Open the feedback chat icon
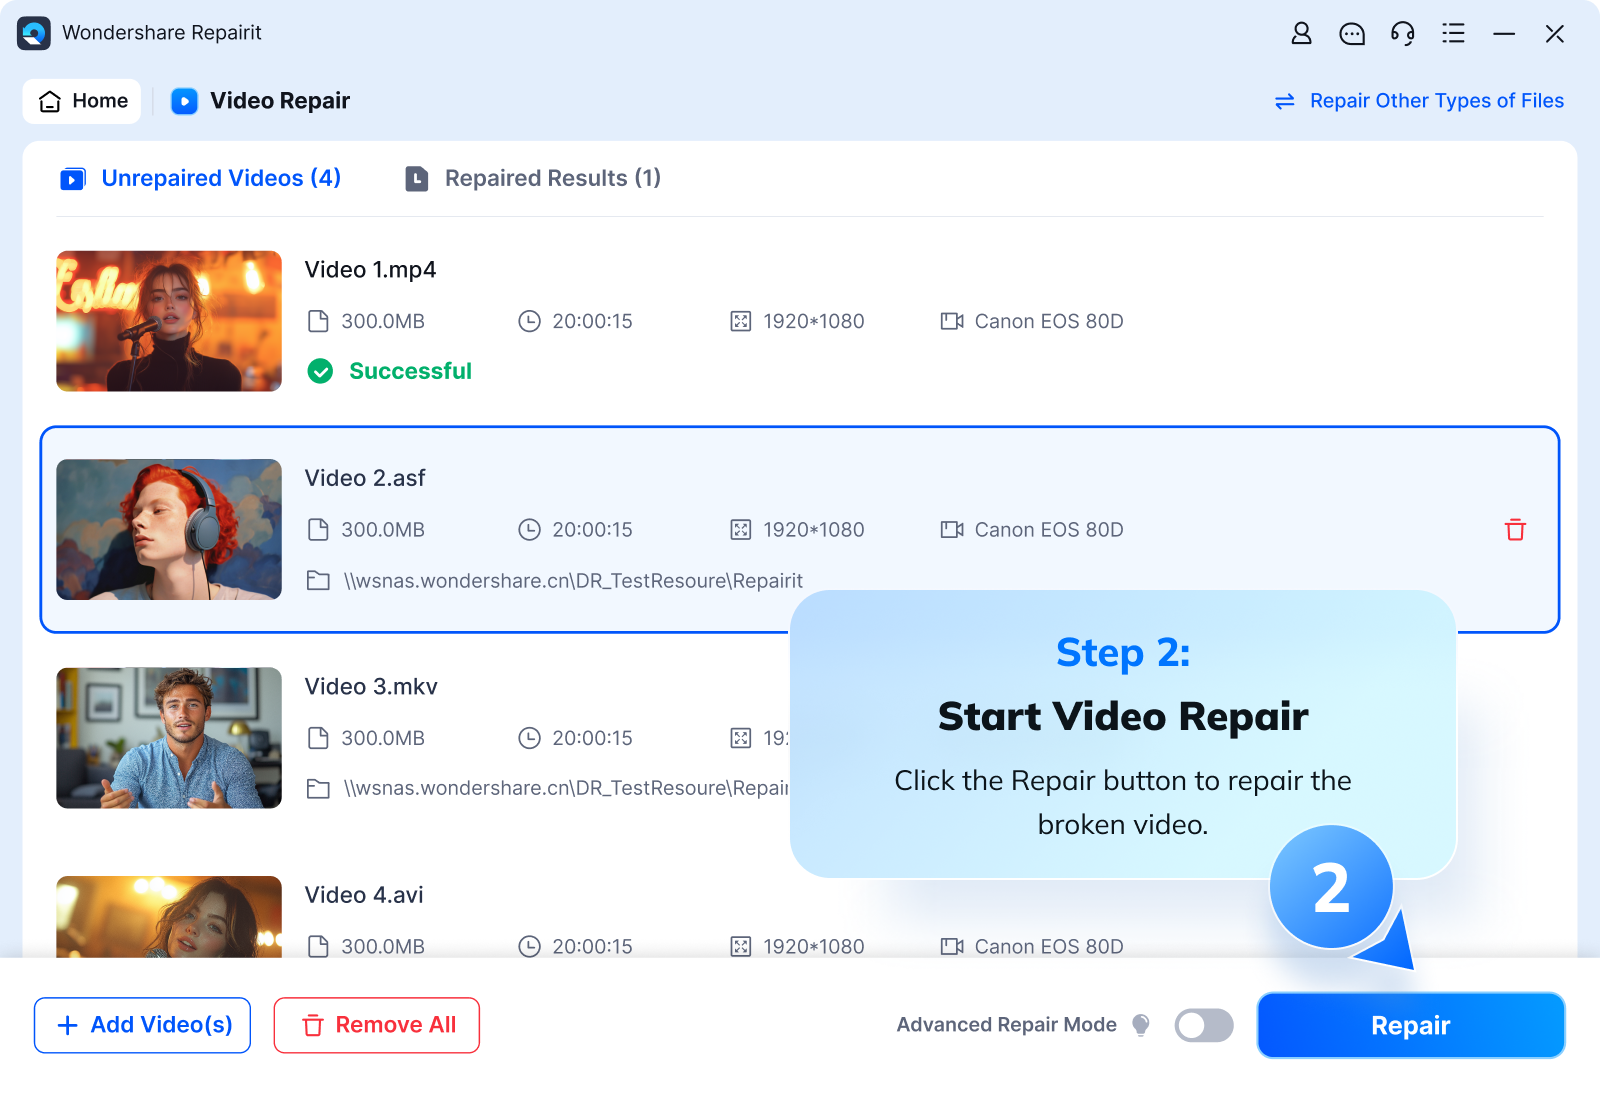This screenshot has width=1600, height=1093. [x=1352, y=34]
